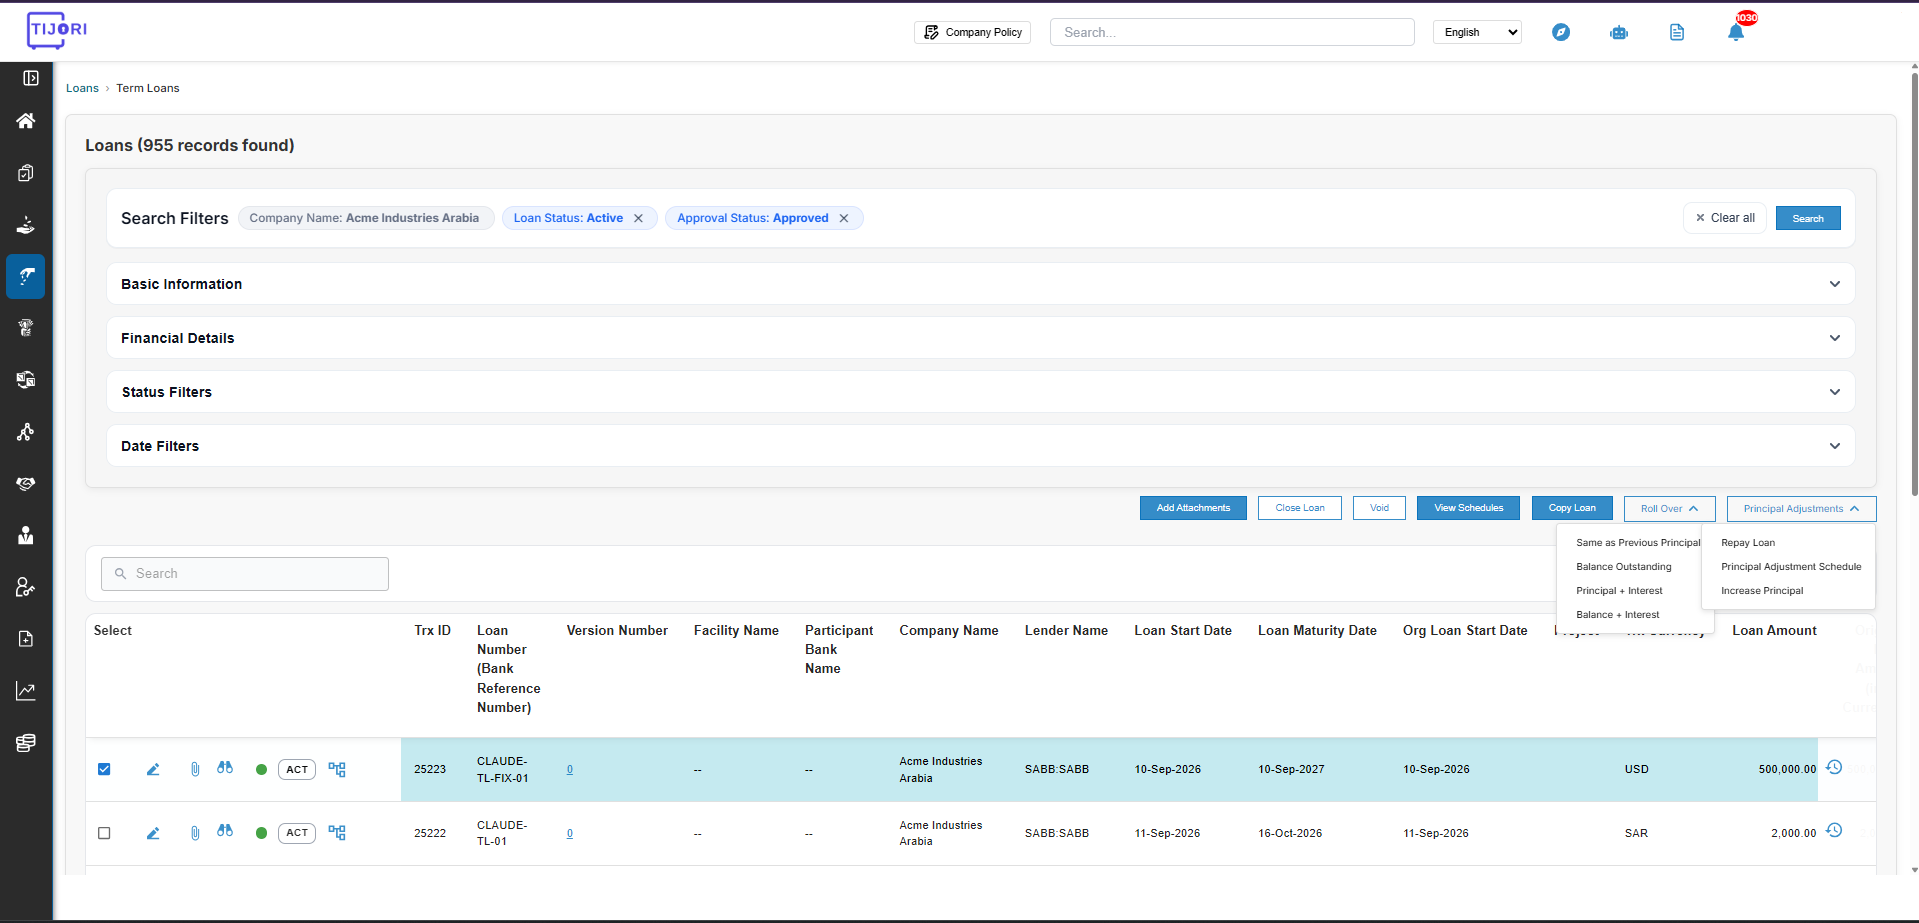Click the Copy Loan button
This screenshot has width=1919, height=923.
click(x=1572, y=508)
